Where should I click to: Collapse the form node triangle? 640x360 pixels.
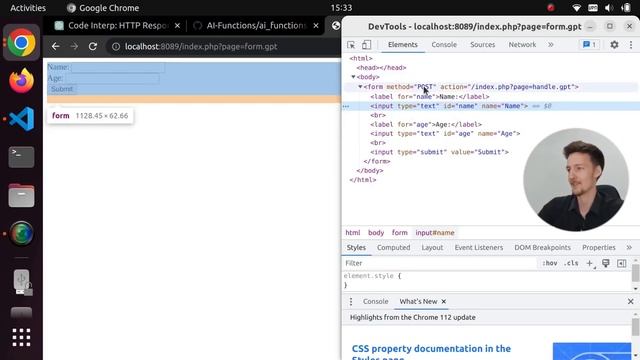360,87
